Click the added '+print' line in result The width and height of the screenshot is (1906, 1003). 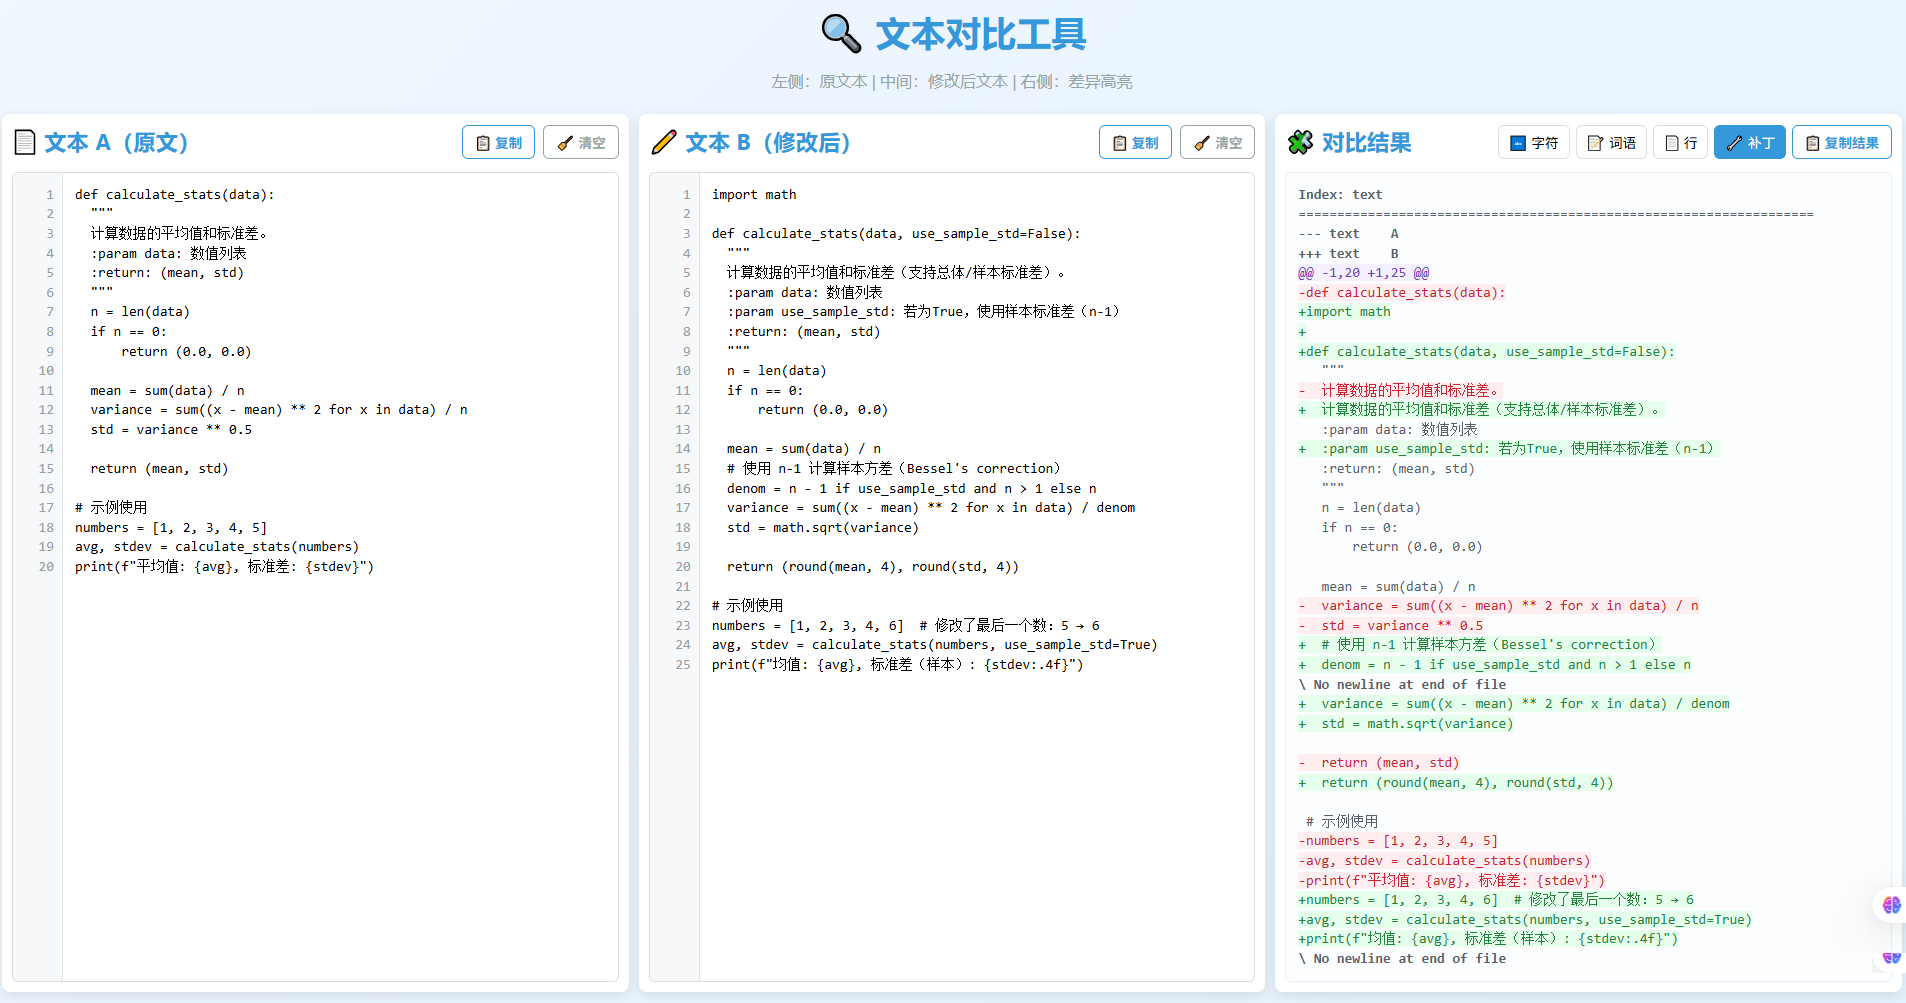tap(1488, 939)
